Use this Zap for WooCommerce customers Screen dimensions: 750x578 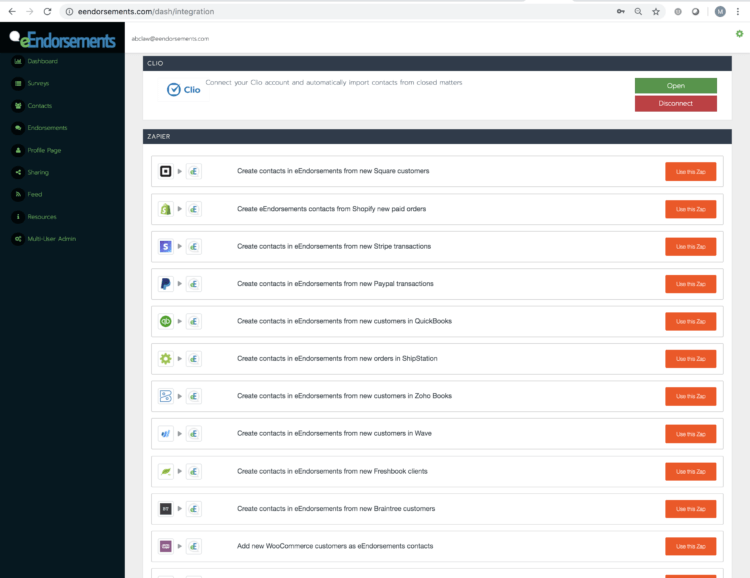click(690, 546)
